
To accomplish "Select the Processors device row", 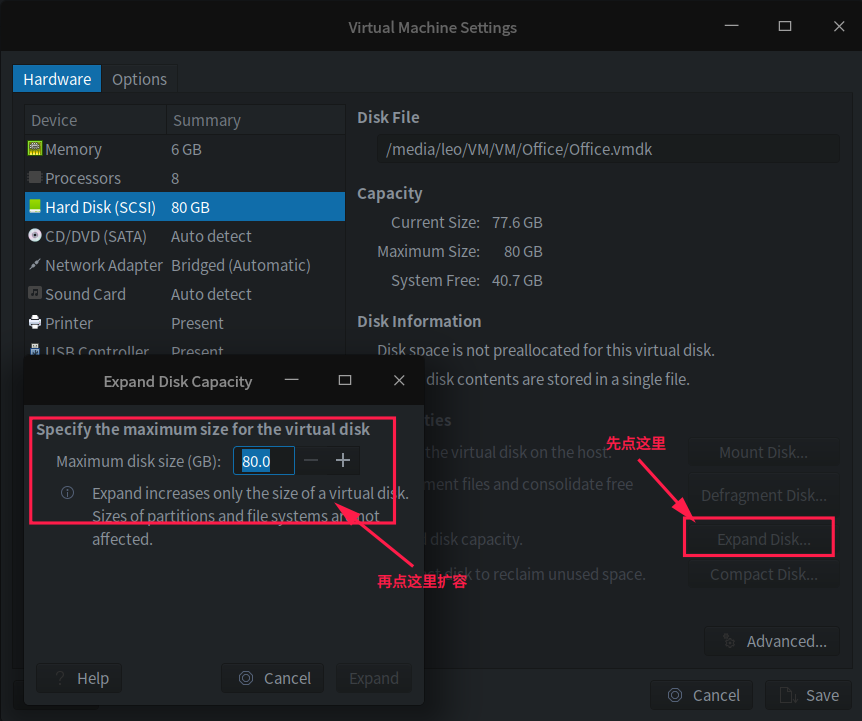I will pyautogui.click(x=185, y=178).
